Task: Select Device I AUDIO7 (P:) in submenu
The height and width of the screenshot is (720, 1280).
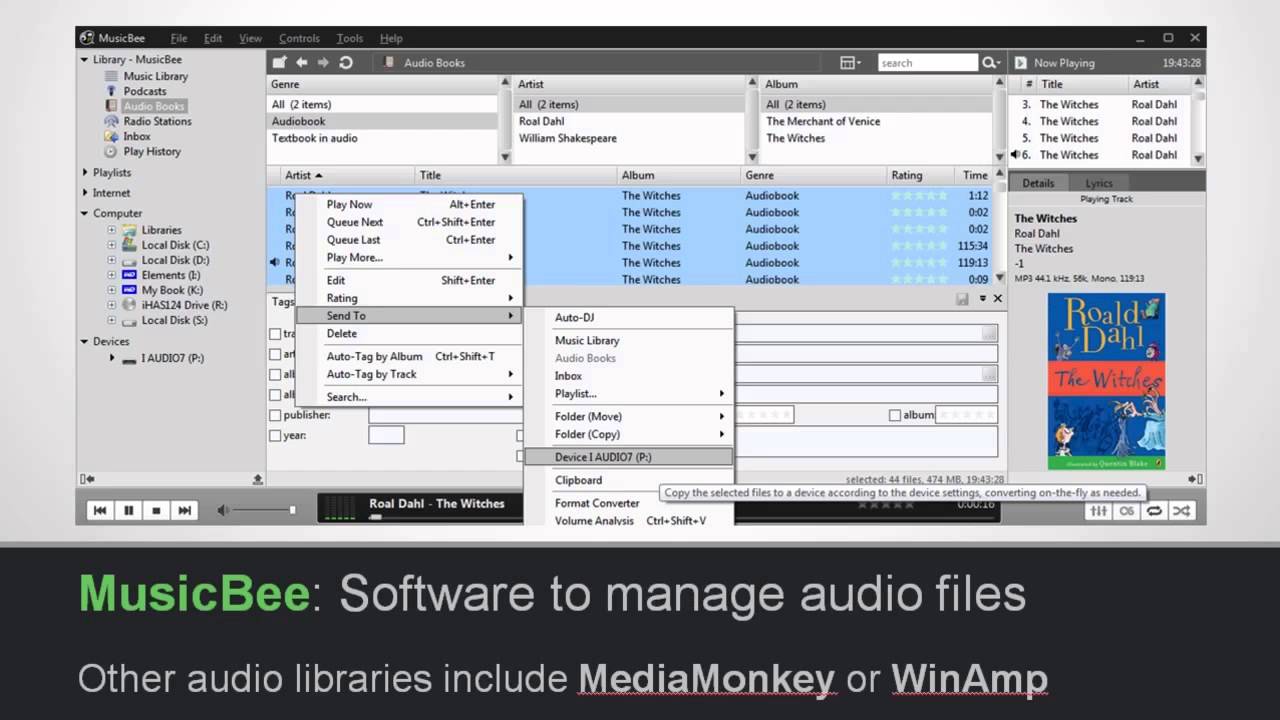Action: click(629, 457)
